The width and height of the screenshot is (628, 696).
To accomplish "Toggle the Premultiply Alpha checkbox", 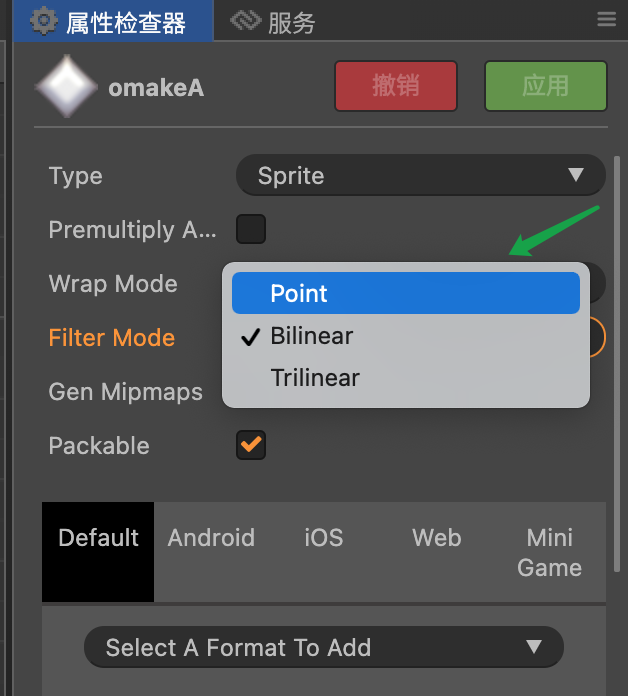I will tap(251, 230).
